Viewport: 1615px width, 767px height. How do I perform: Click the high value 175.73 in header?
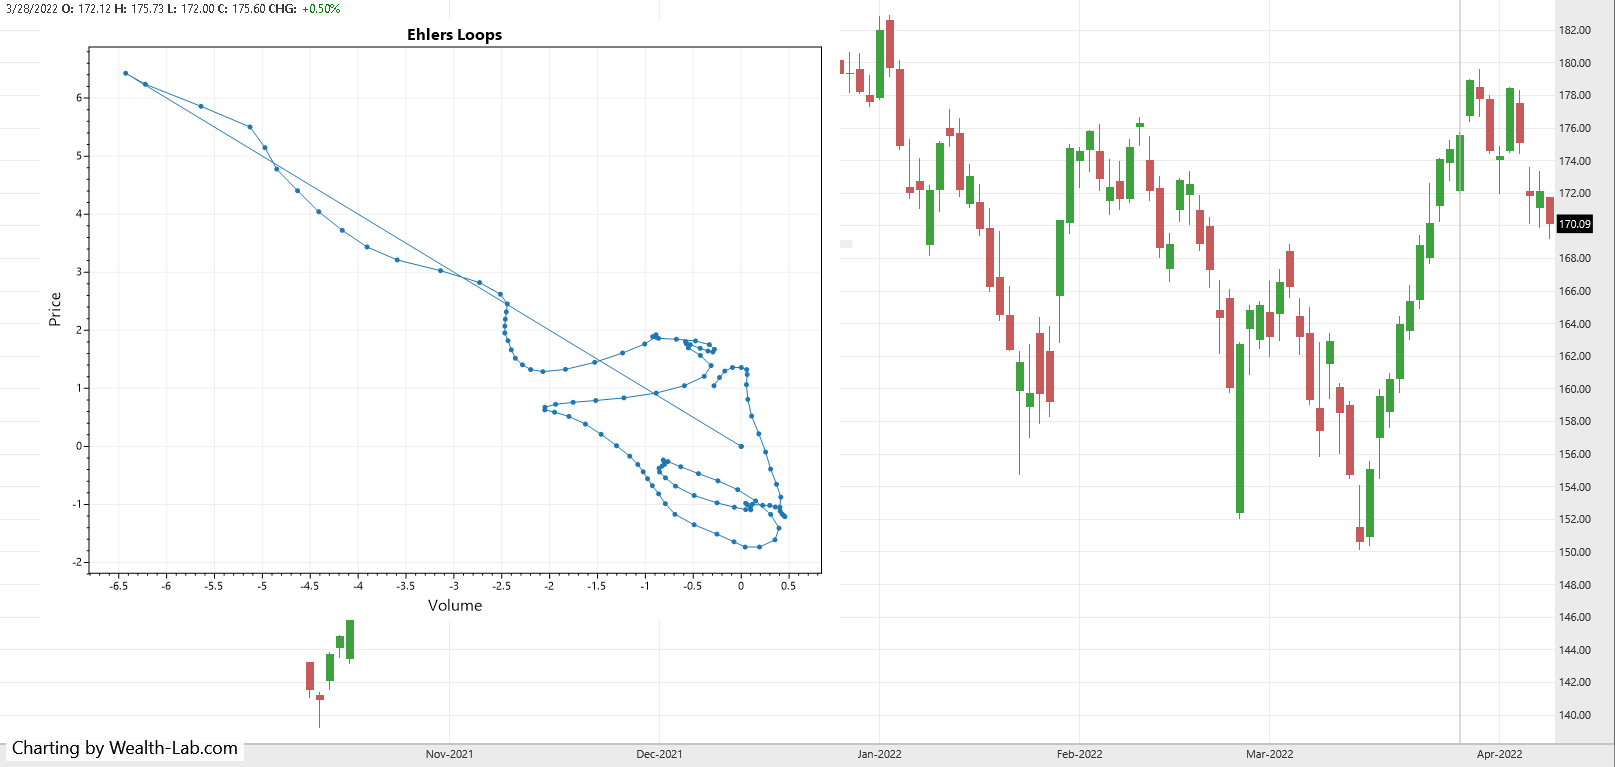tap(148, 8)
